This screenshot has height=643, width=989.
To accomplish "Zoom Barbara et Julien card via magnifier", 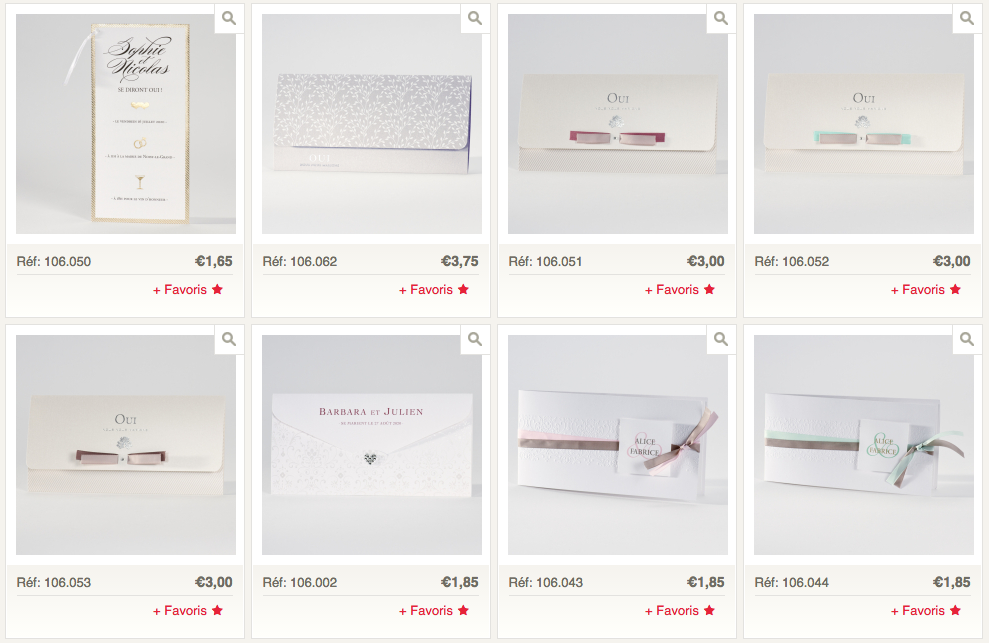I will point(475,339).
